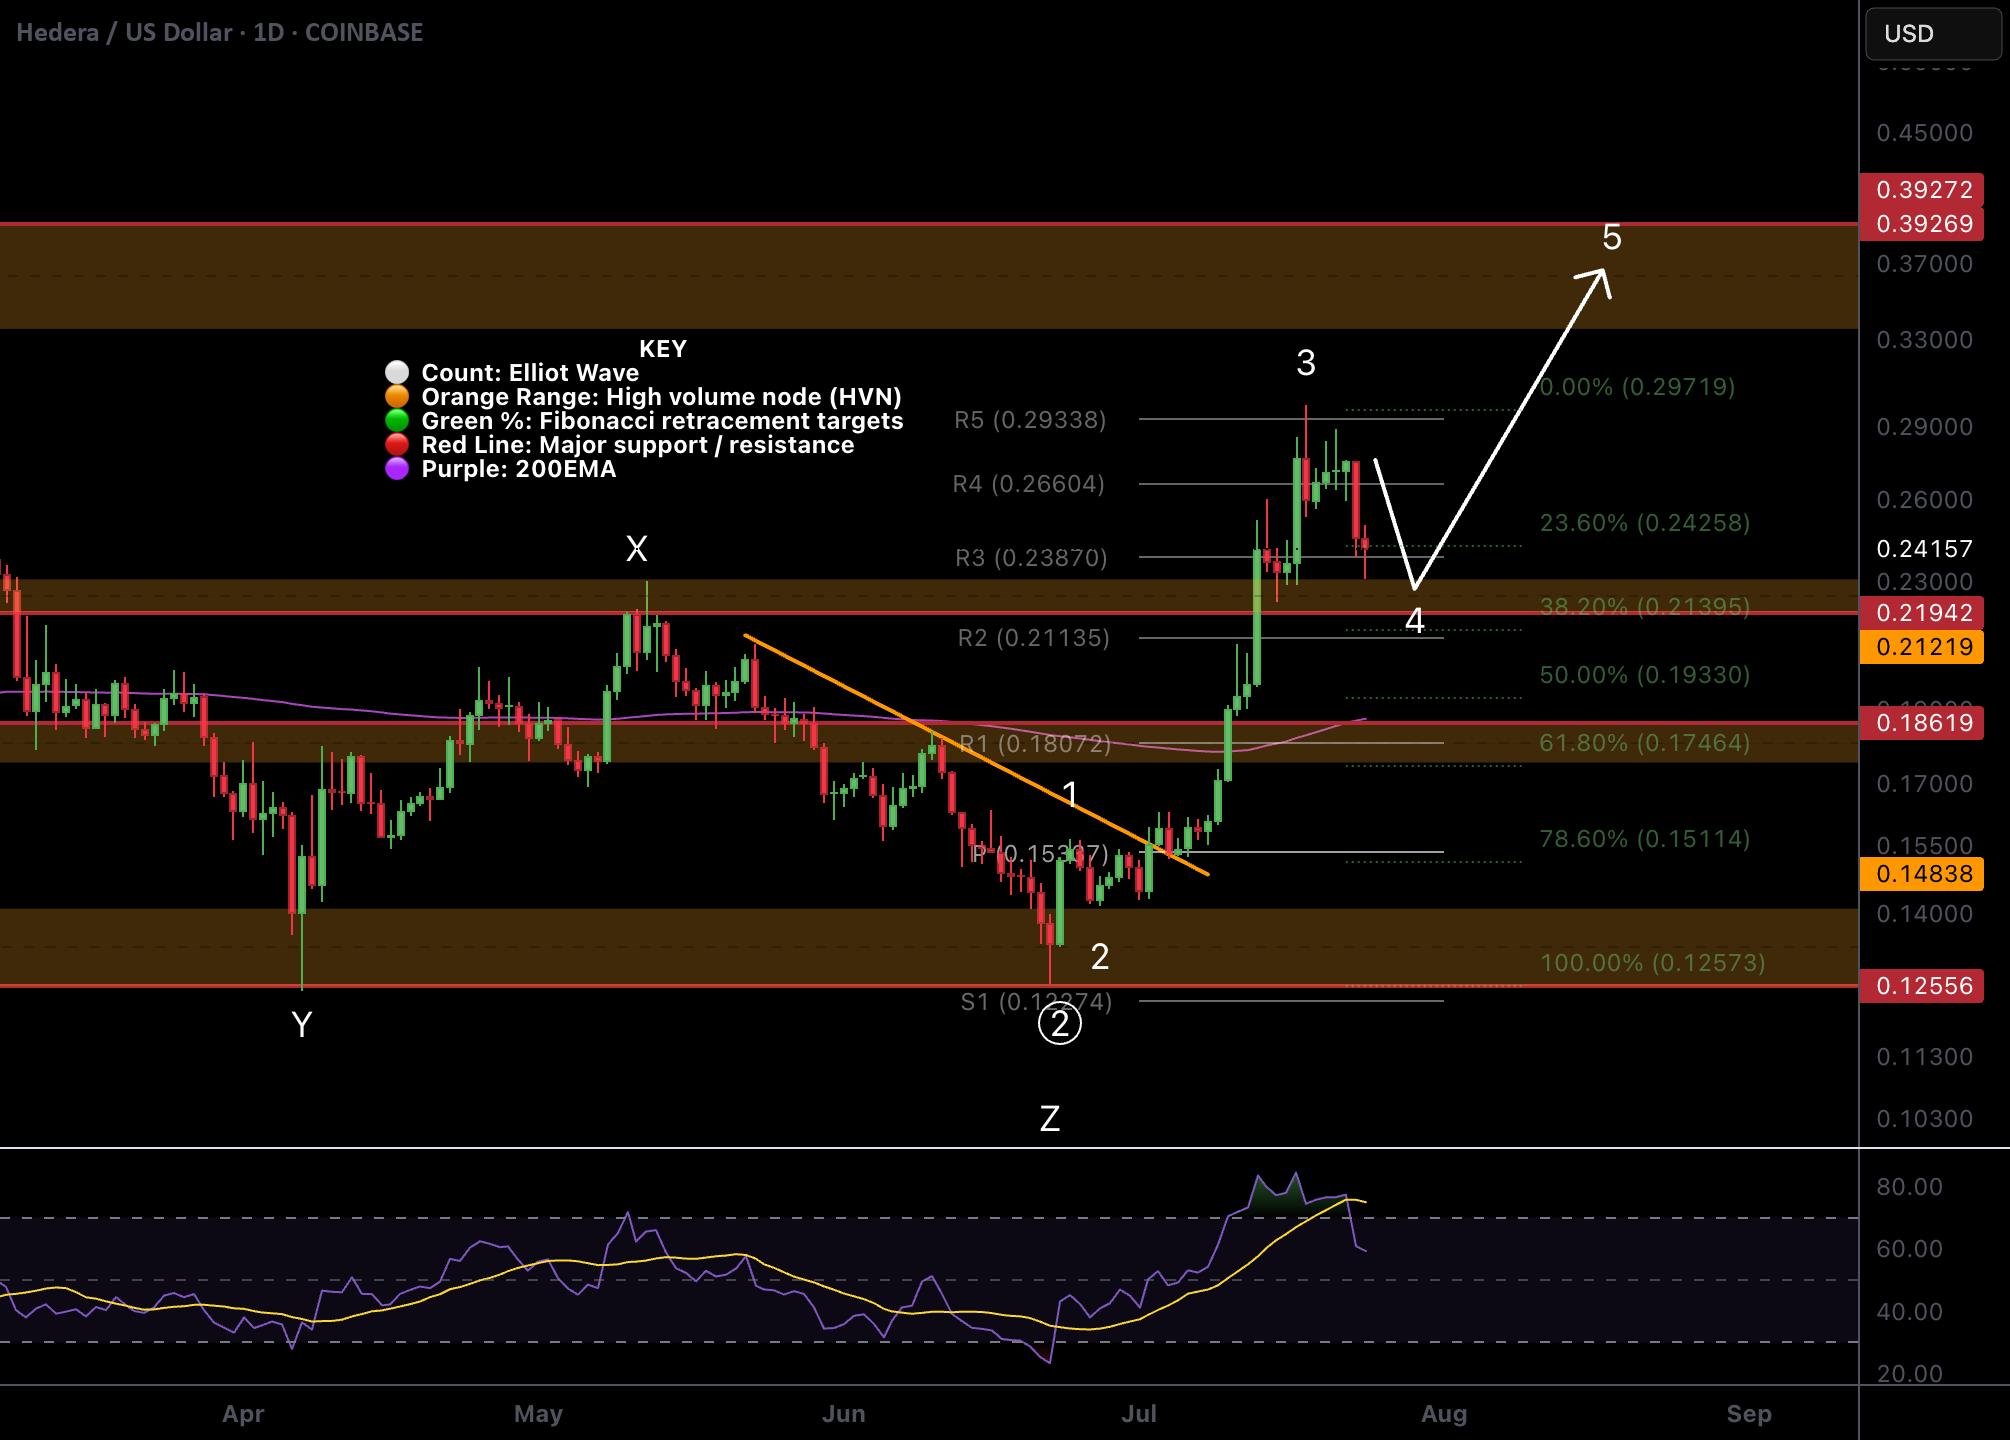Click the Jun label on time axis

843,1413
